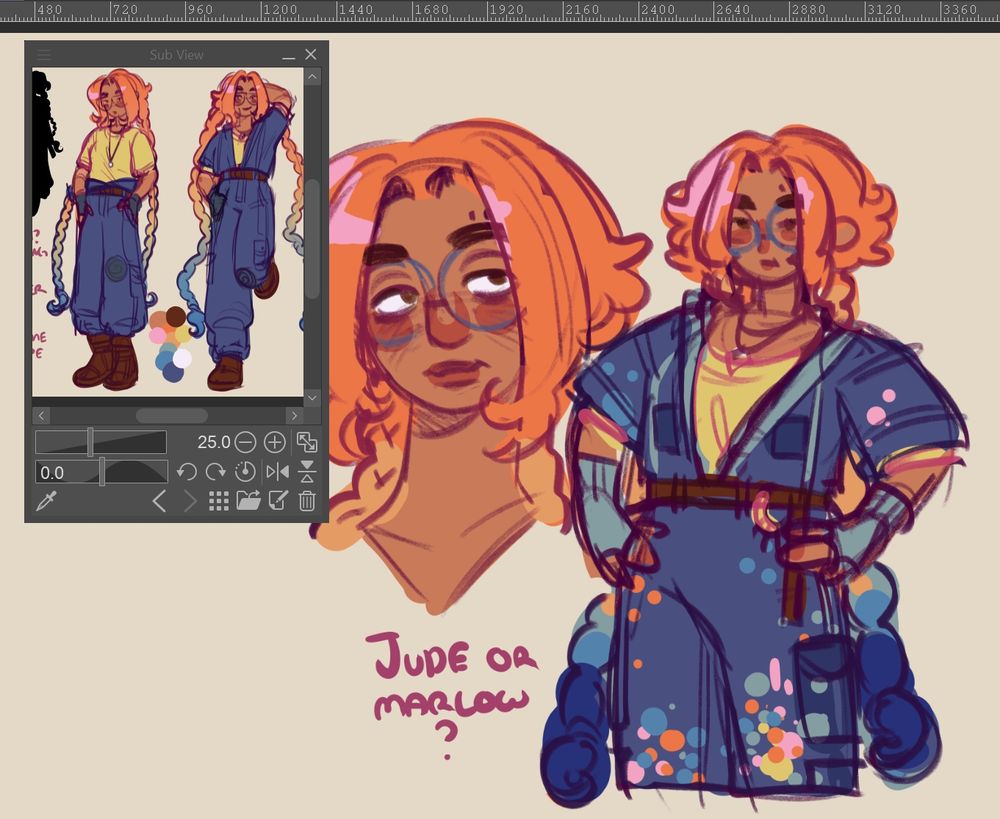This screenshot has width=1000, height=819.
Task: Show Sub View image thumbnail list
Action: coord(219,501)
